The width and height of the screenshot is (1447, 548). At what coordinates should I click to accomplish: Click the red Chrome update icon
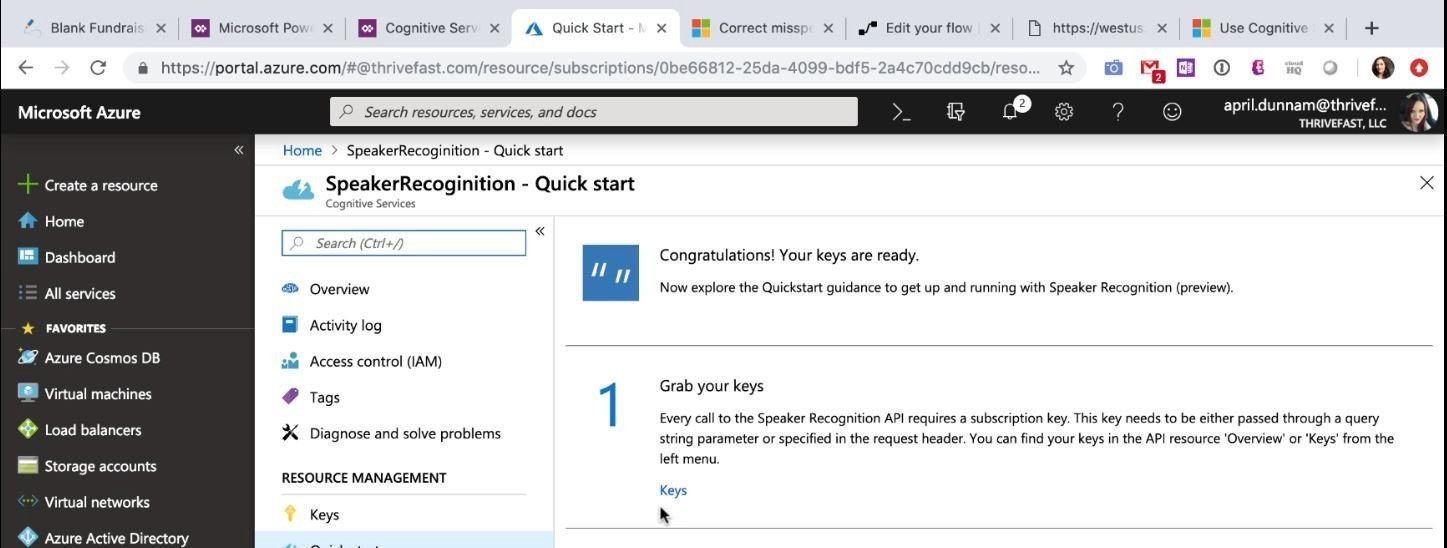click(1419, 68)
